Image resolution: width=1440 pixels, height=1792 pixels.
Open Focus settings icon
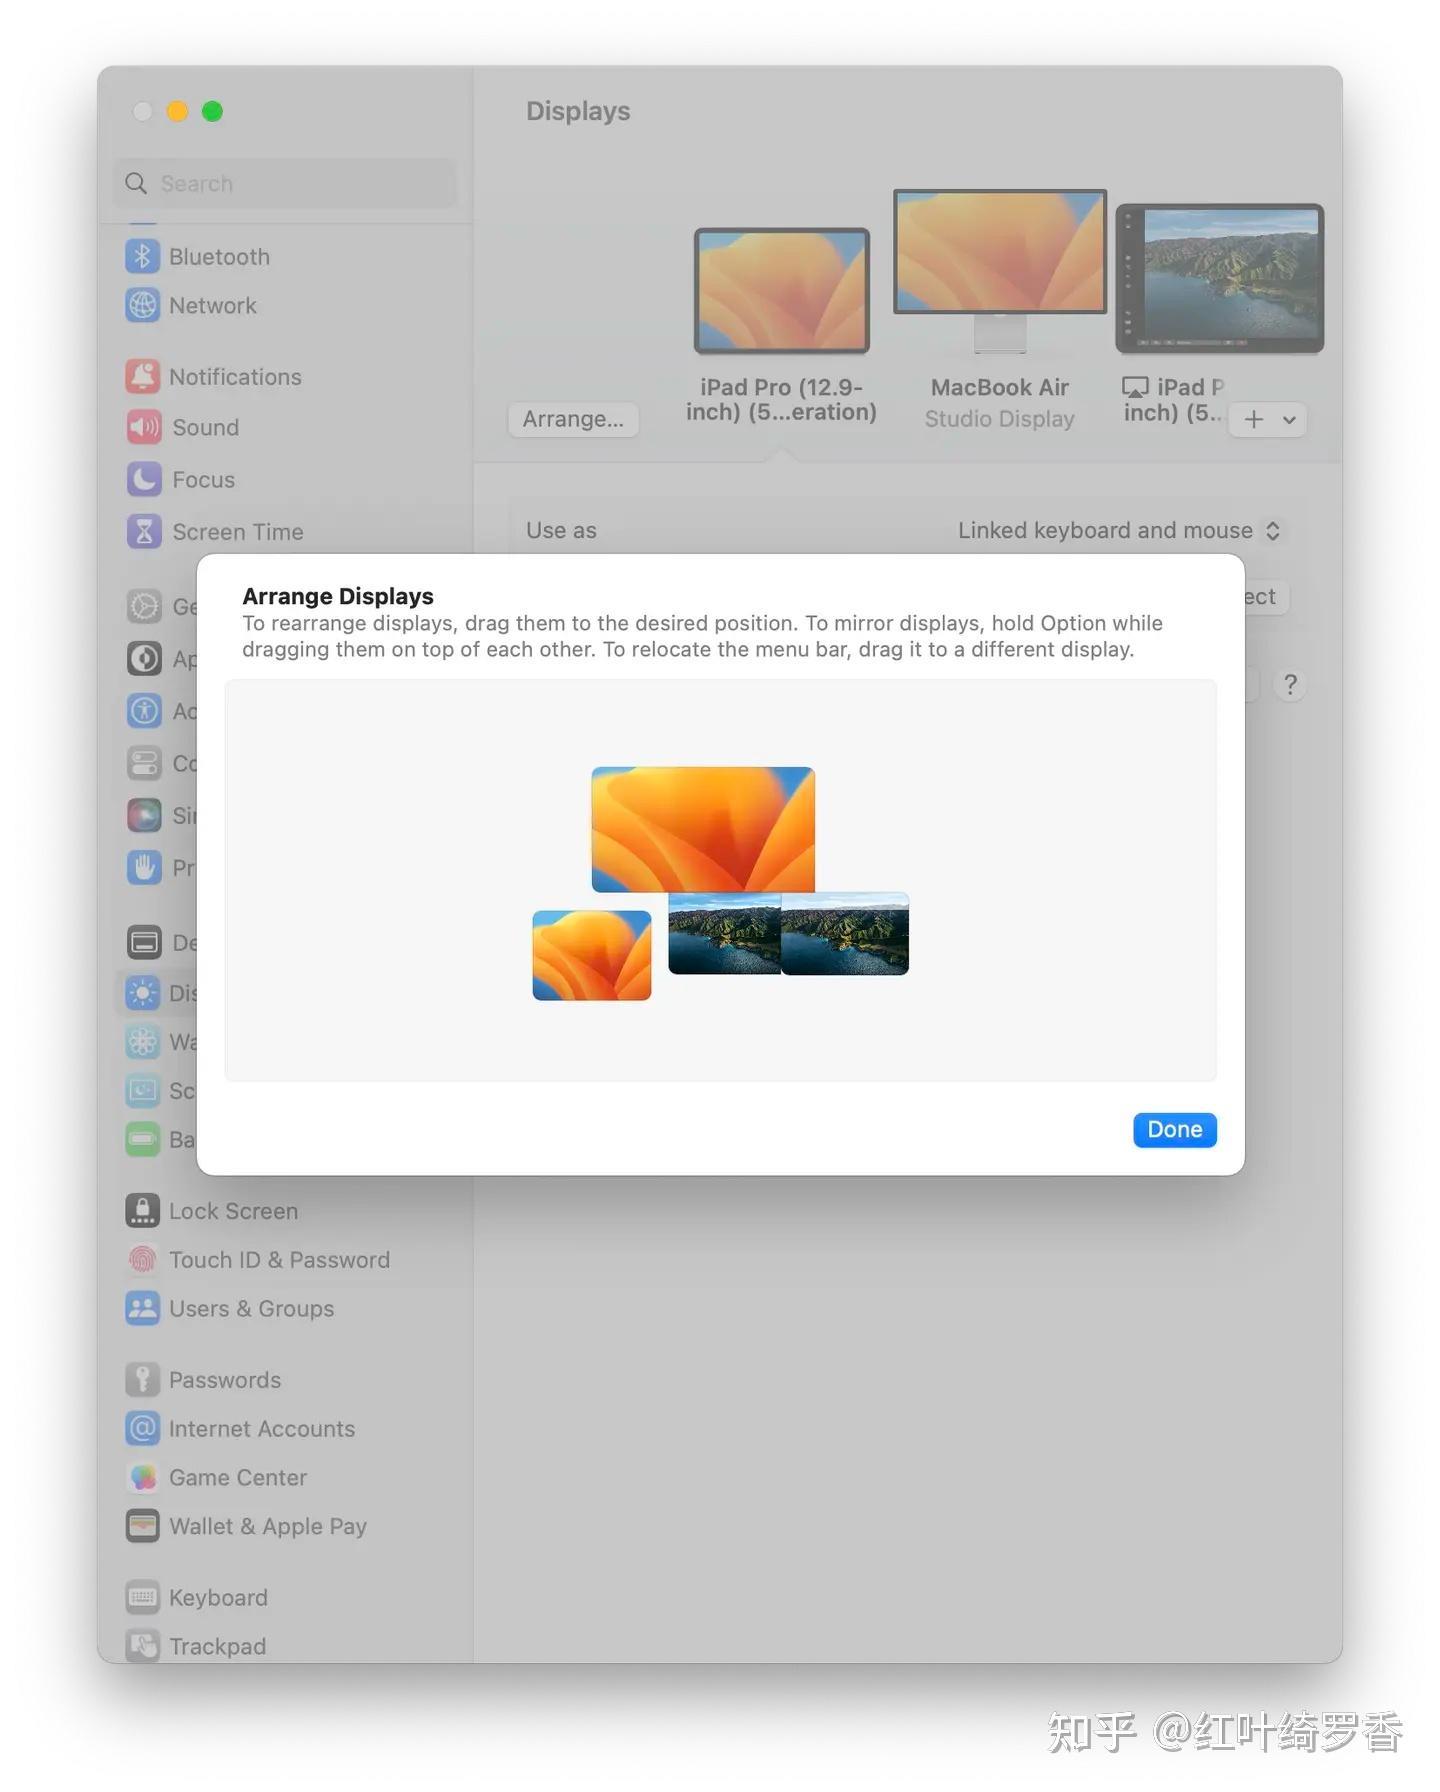144,479
